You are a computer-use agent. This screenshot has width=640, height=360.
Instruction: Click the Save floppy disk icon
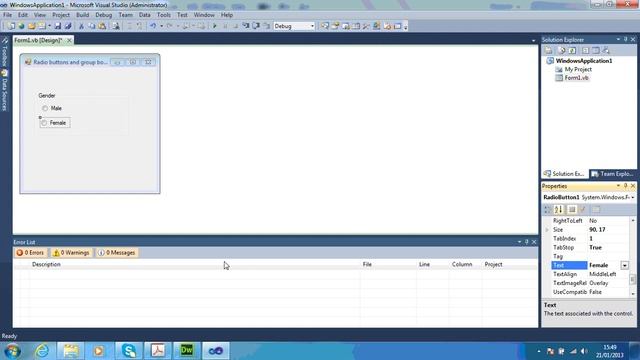(x=58, y=26)
